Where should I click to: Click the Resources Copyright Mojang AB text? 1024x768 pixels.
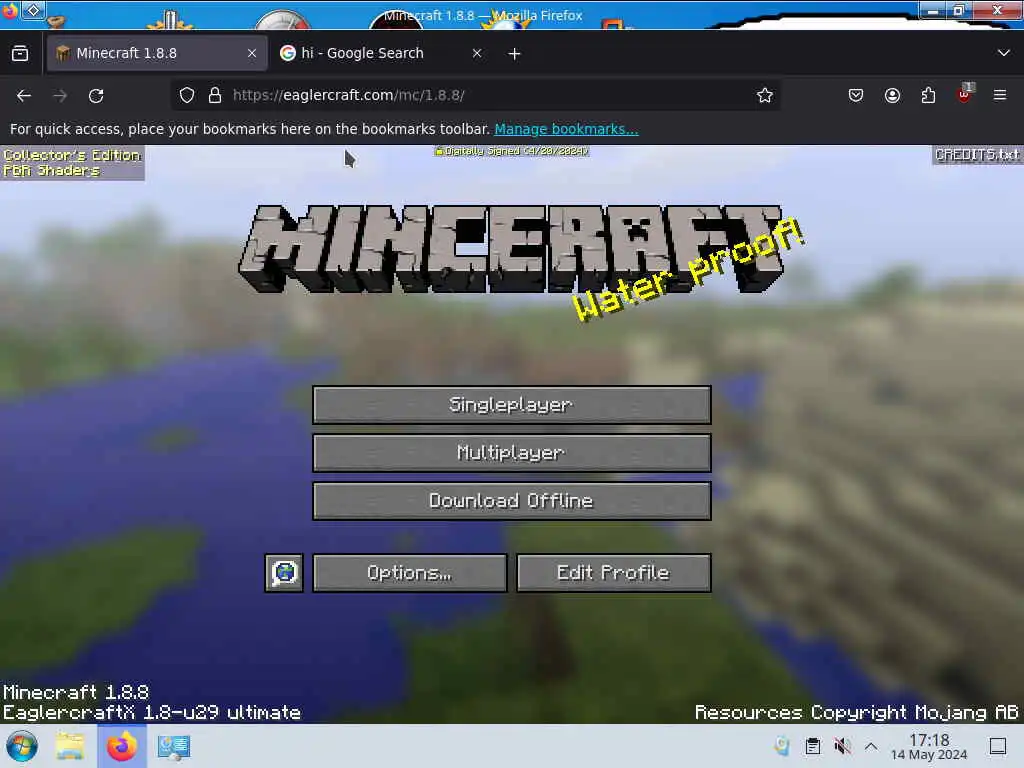click(856, 712)
